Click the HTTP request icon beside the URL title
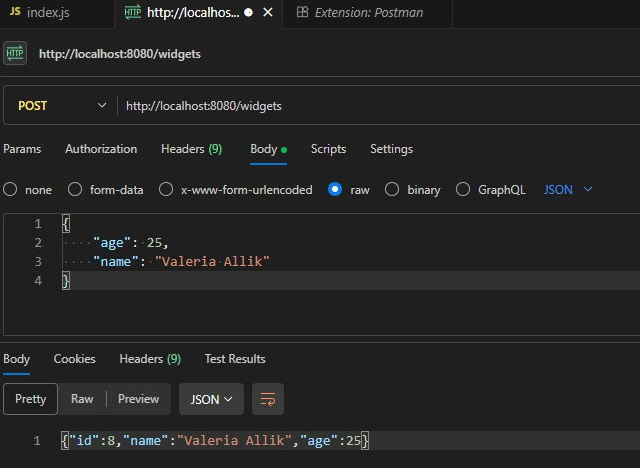This screenshot has height=468, width=640. pyautogui.click(x=16, y=53)
